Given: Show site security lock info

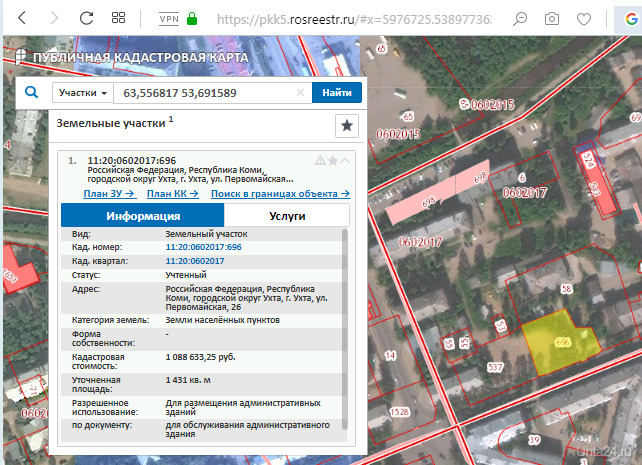Looking at the screenshot, I should tap(192, 19).
